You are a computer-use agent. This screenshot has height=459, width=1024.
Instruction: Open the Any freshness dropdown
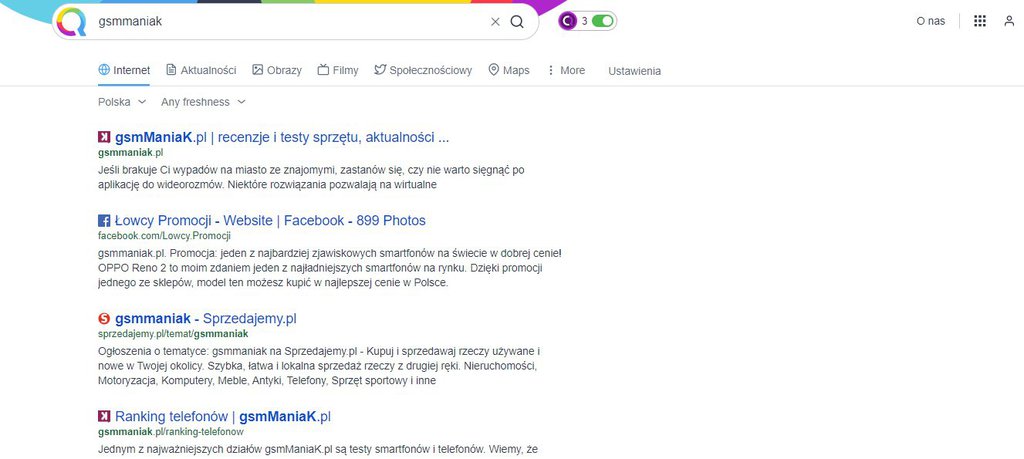[x=203, y=102]
